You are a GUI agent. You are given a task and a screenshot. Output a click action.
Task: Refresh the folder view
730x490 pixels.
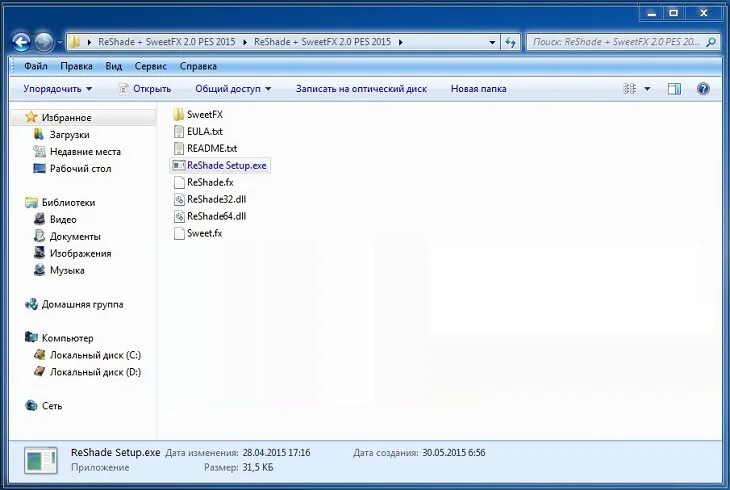pyautogui.click(x=511, y=42)
